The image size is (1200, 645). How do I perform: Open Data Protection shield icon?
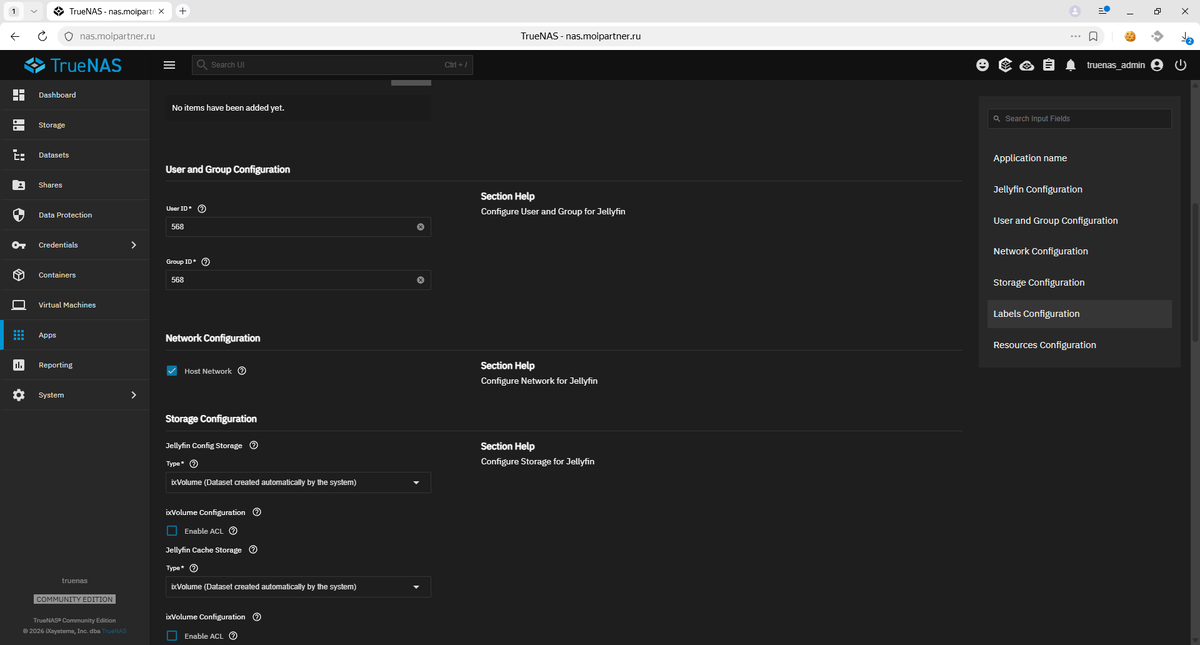(x=18, y=215)
